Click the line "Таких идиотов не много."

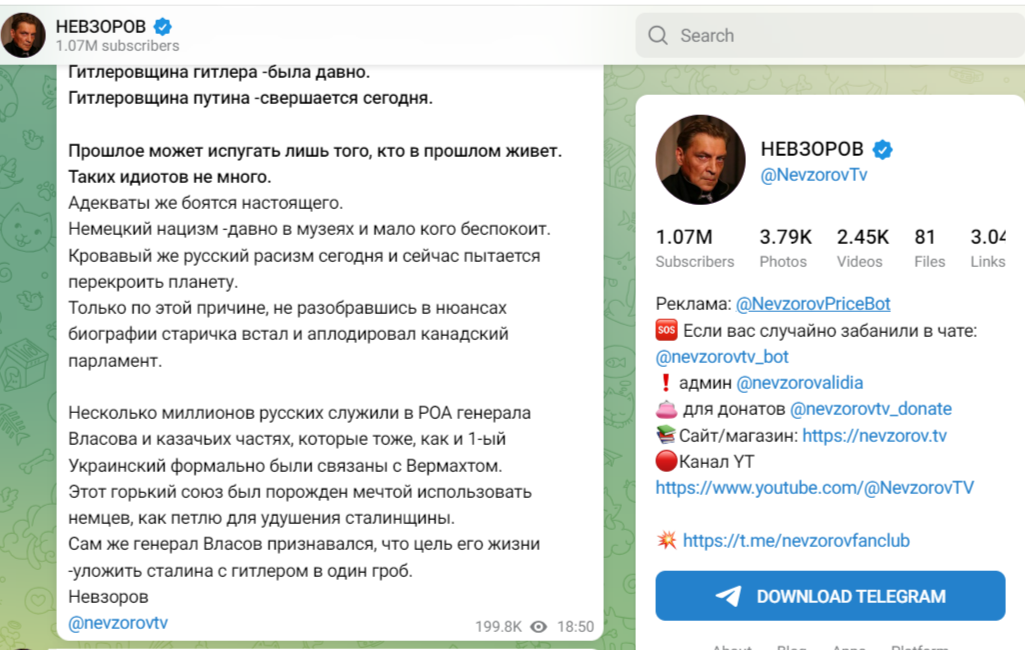(170, 177)
